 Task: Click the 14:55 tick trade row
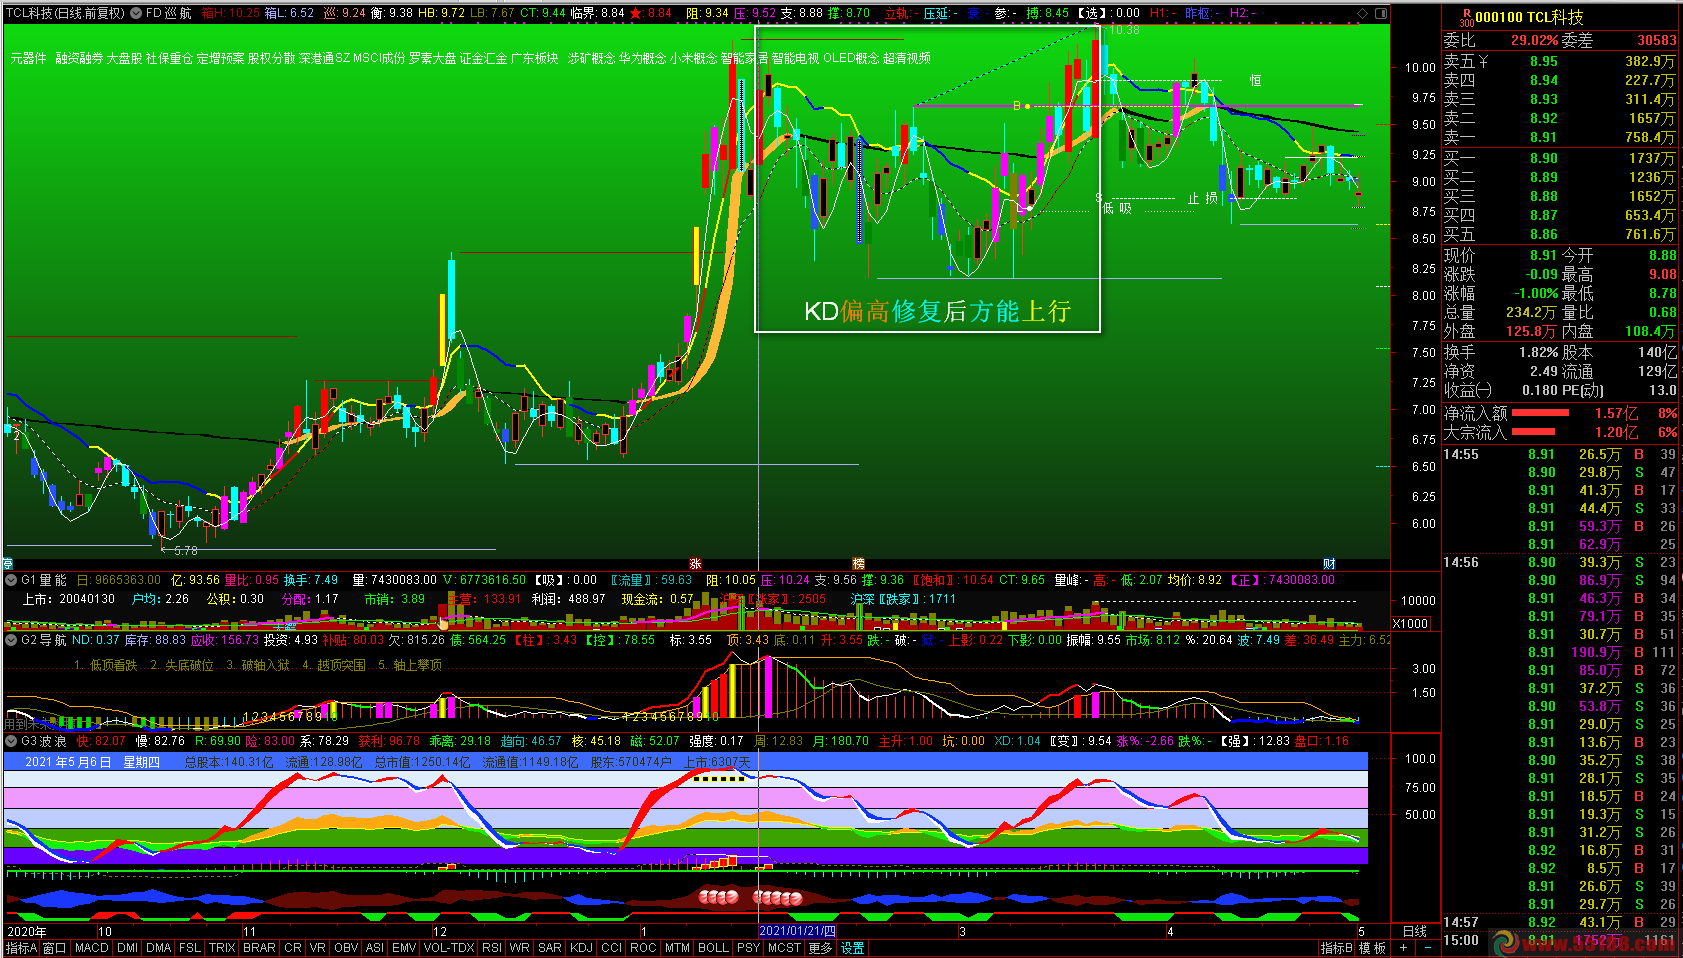(1560, 454)
